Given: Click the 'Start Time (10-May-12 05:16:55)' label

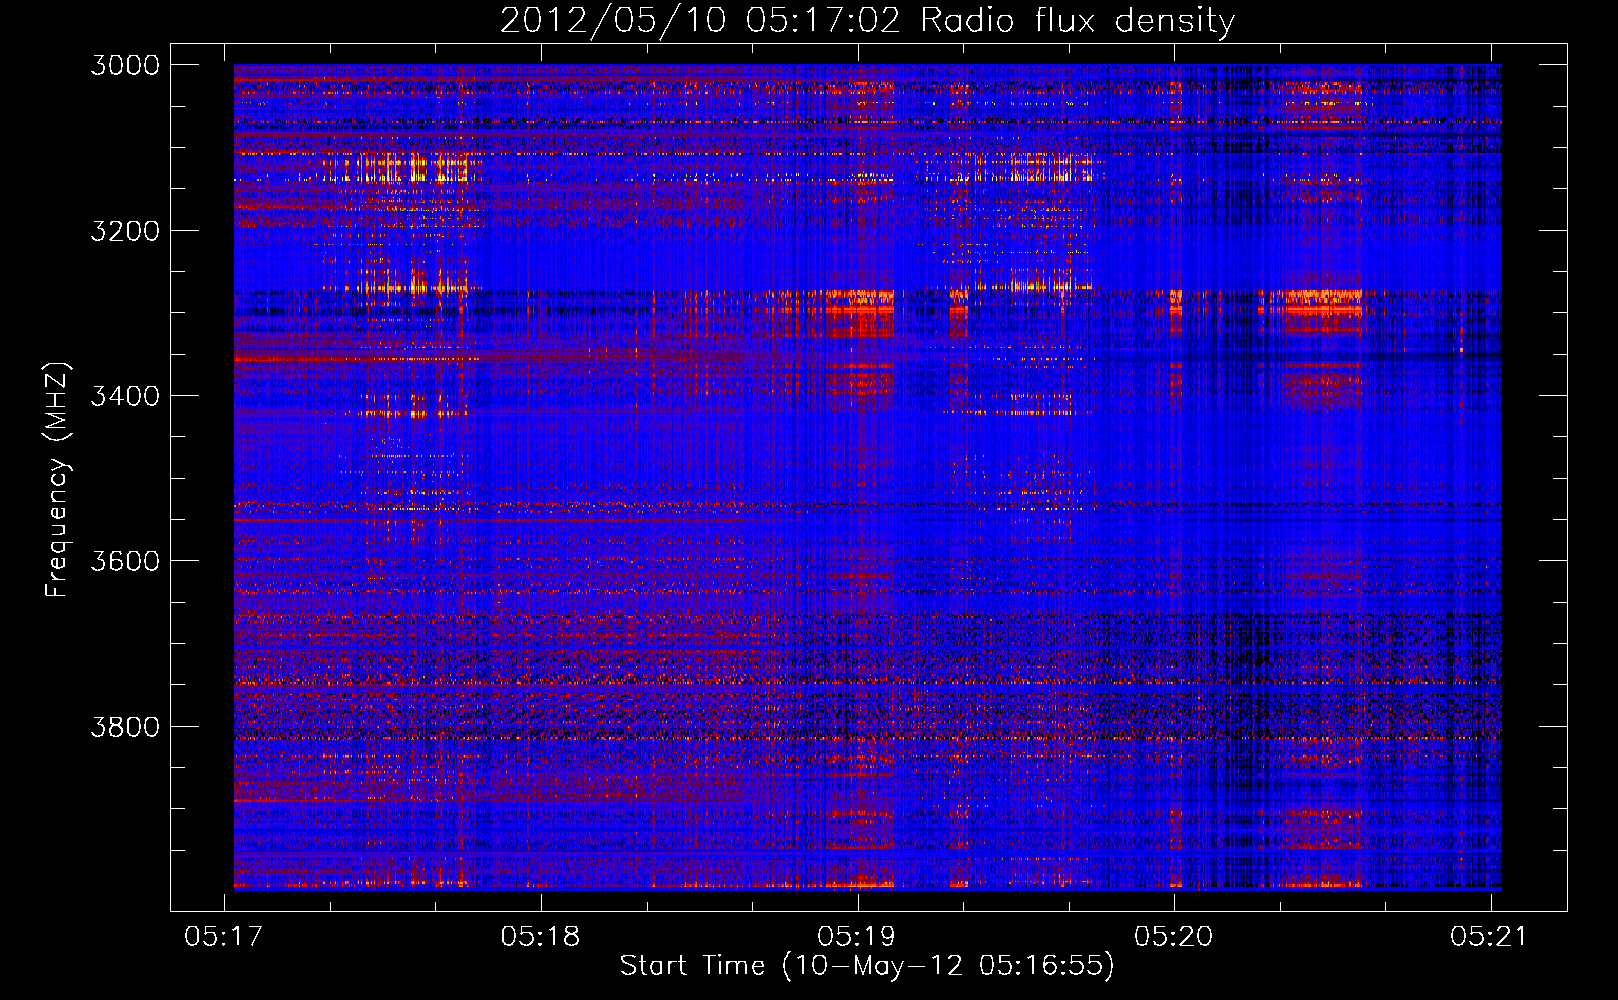Looking at the screenshot, I should click(867, 966).
